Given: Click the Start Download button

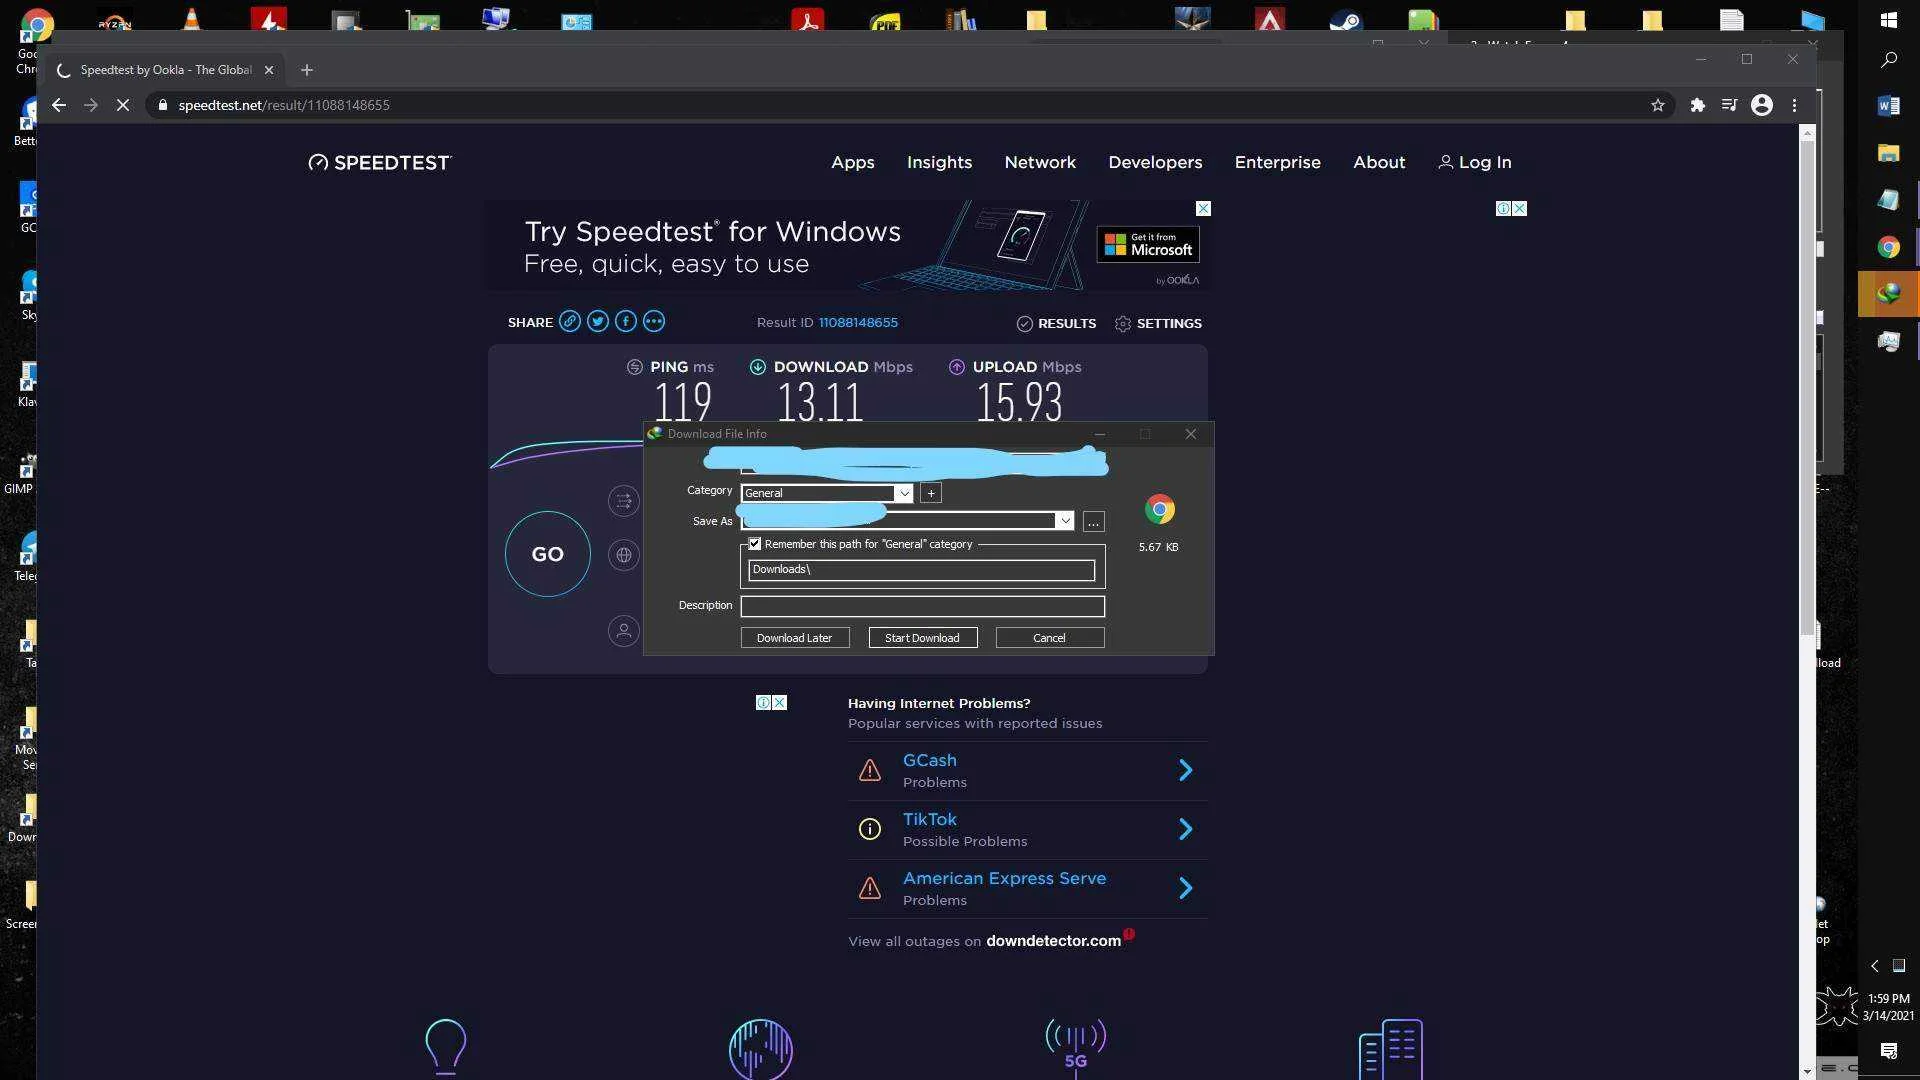Looking at the screenshot, I should click(x=923, y=638).
